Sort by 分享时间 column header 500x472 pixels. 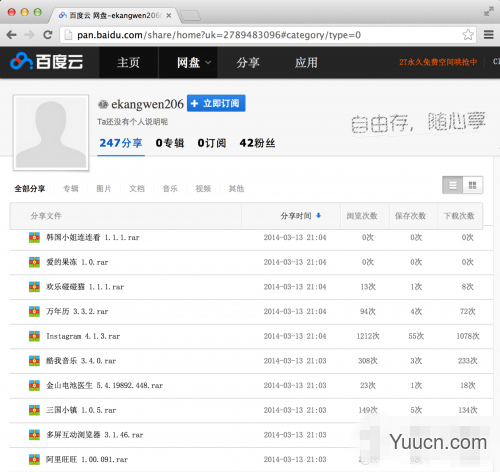(x=296, y=216)
